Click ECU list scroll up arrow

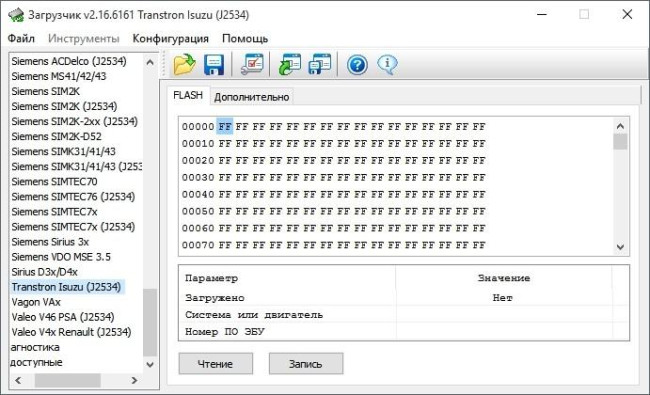[150, 62]
